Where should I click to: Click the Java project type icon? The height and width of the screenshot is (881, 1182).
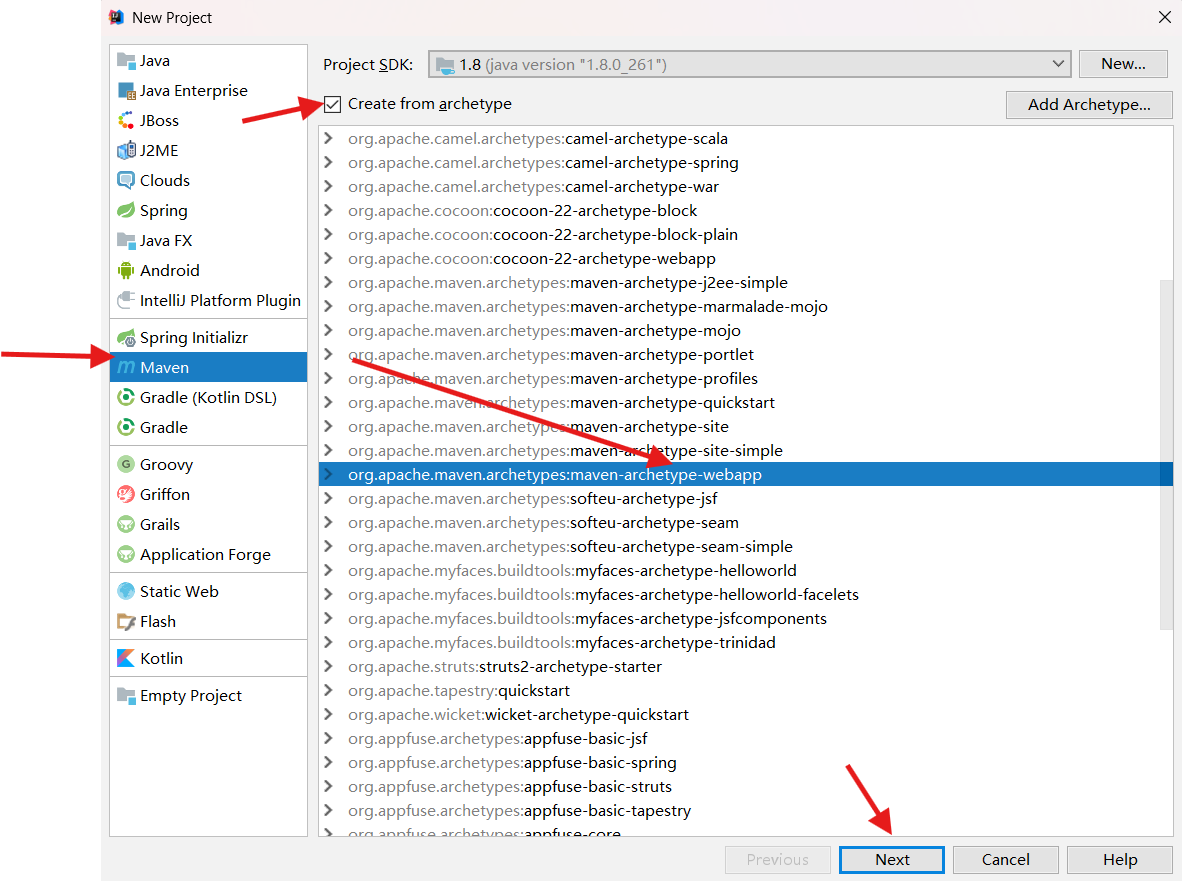point(126,60)
